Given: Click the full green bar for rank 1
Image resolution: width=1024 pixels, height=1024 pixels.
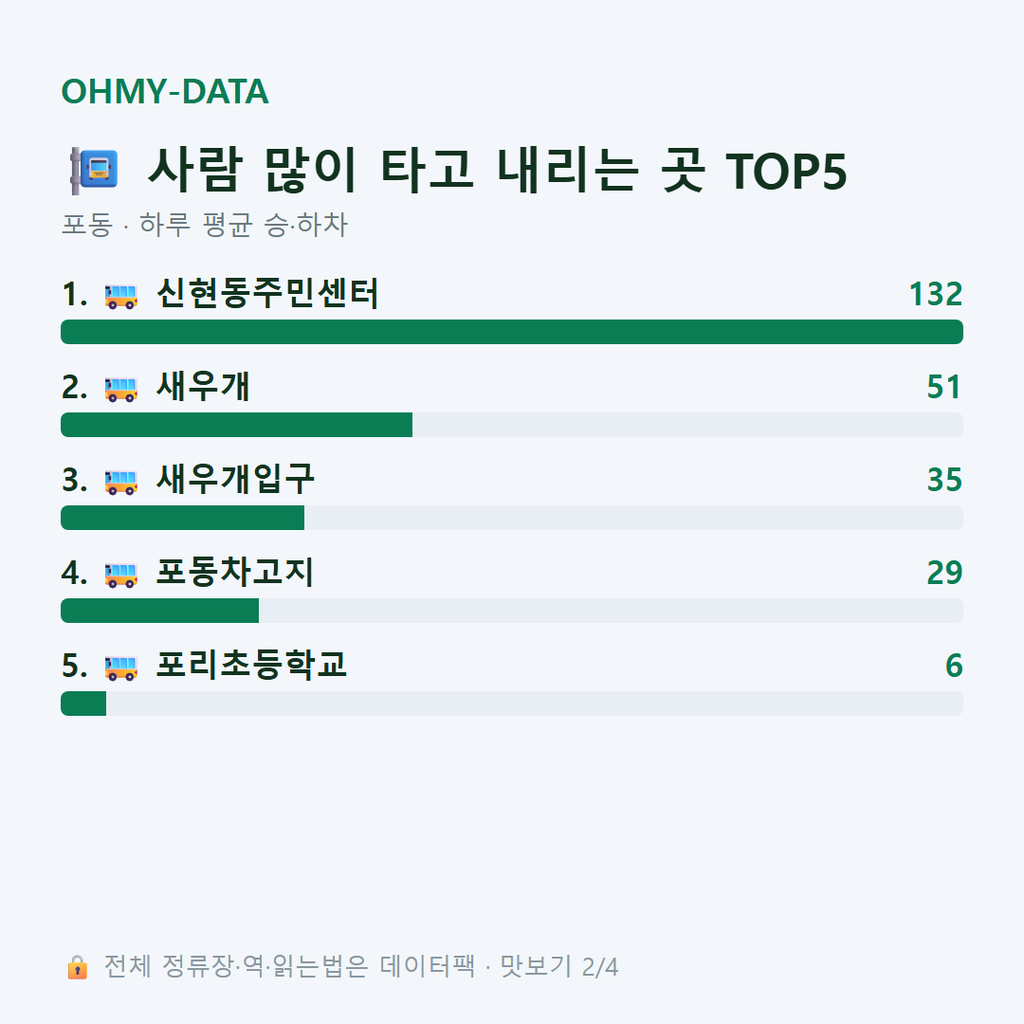Looking at the screenshot, I should [x=512, y=332].
